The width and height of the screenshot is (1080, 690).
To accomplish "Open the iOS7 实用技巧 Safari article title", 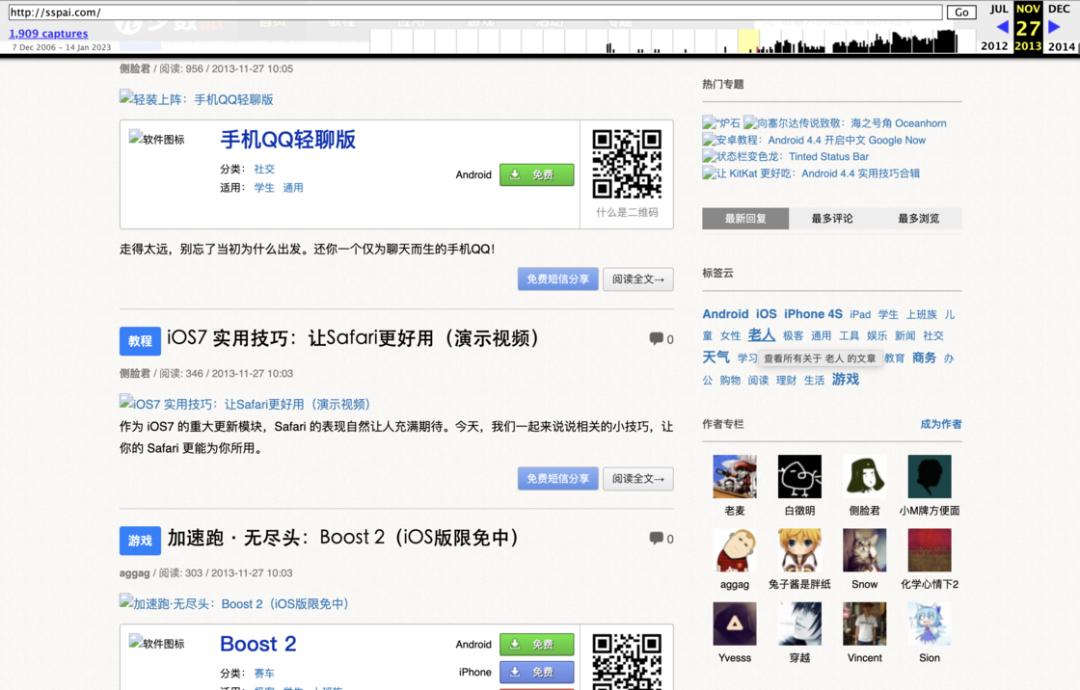I will pos(353,338).
